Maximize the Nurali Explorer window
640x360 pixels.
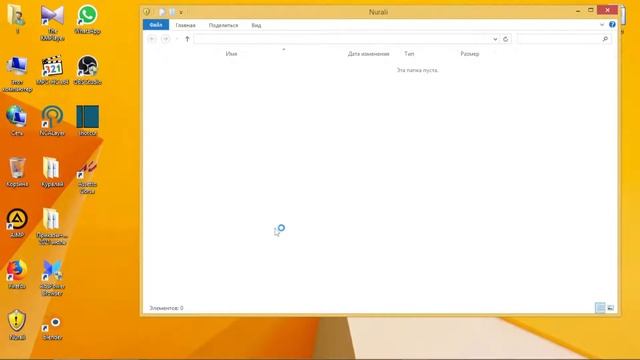click(591, 10)
